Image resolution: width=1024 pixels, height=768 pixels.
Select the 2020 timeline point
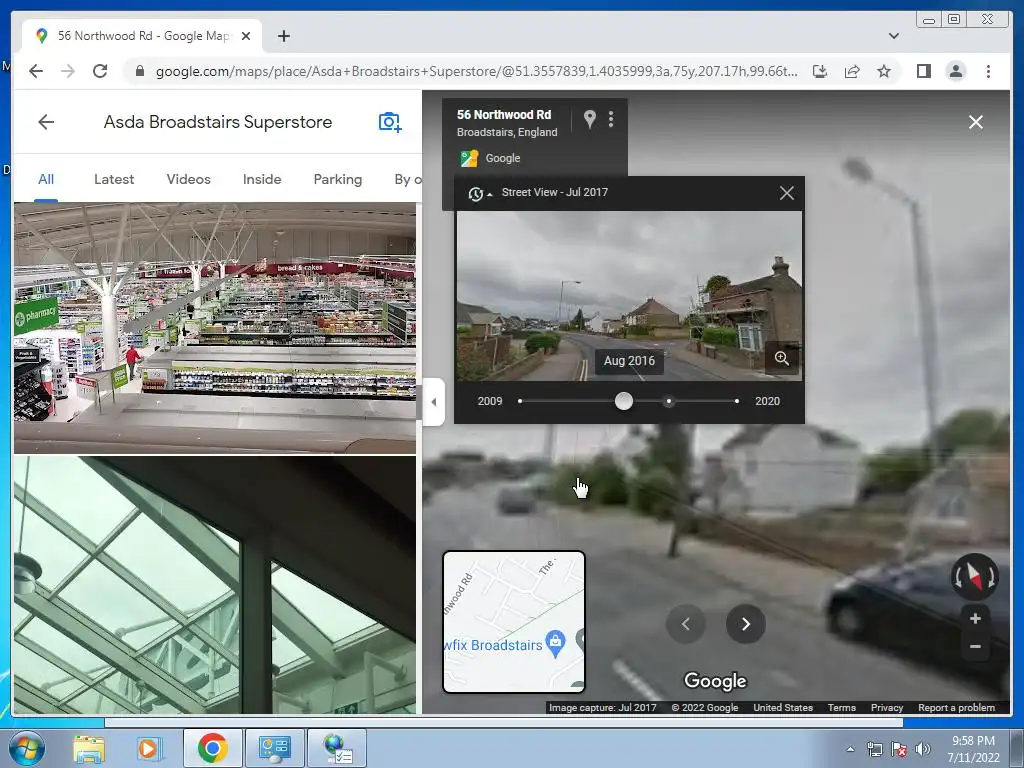pyautogui.click(x=737, y=401)
